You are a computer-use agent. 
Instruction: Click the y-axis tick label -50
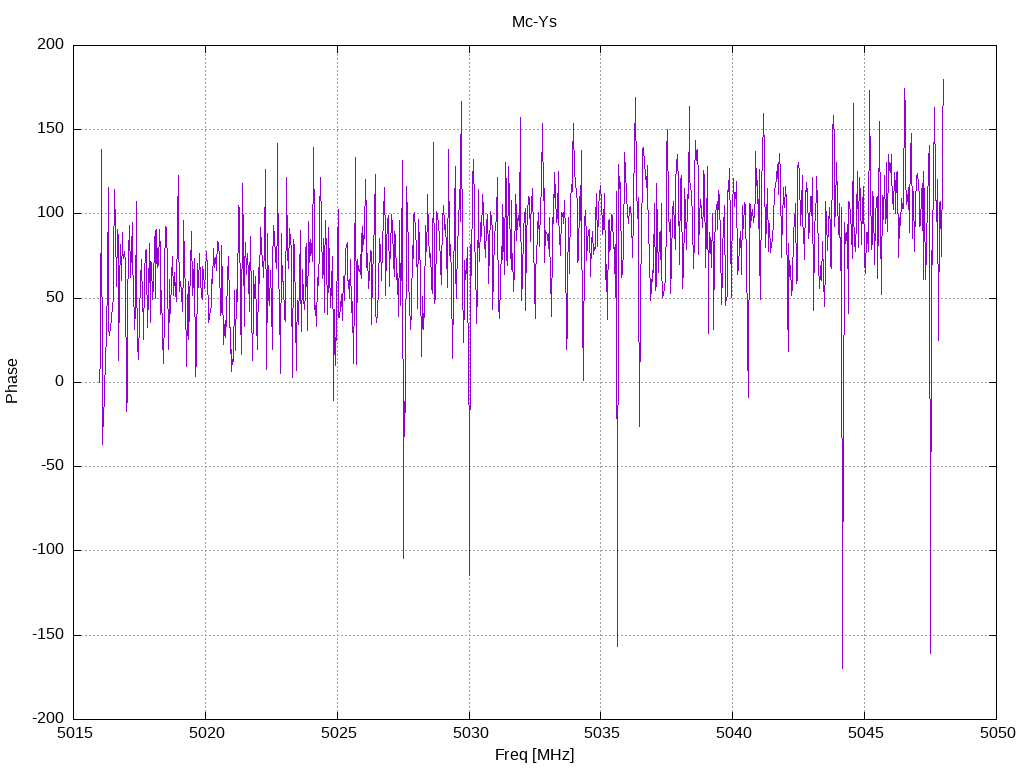(53, 466)
